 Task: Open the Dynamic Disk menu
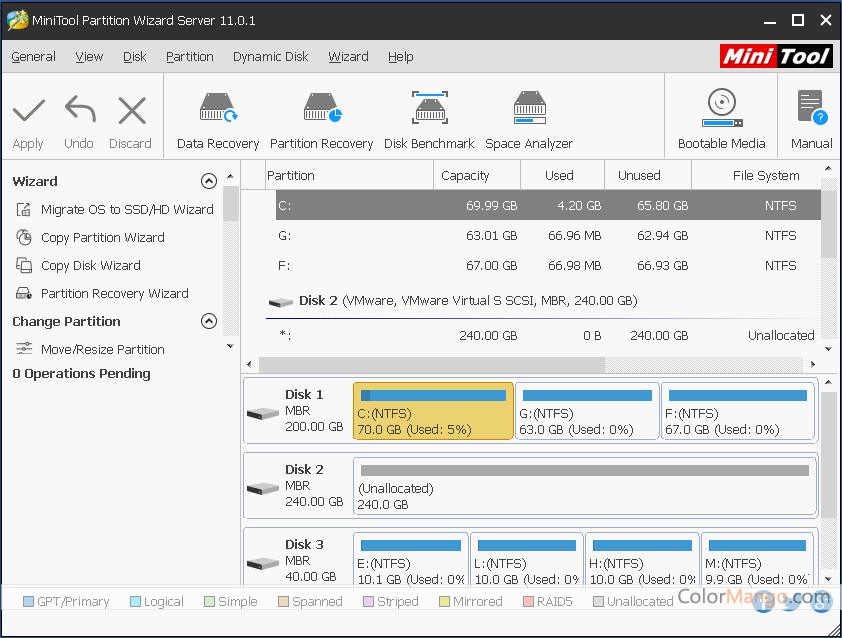click(x=270, y=56)
